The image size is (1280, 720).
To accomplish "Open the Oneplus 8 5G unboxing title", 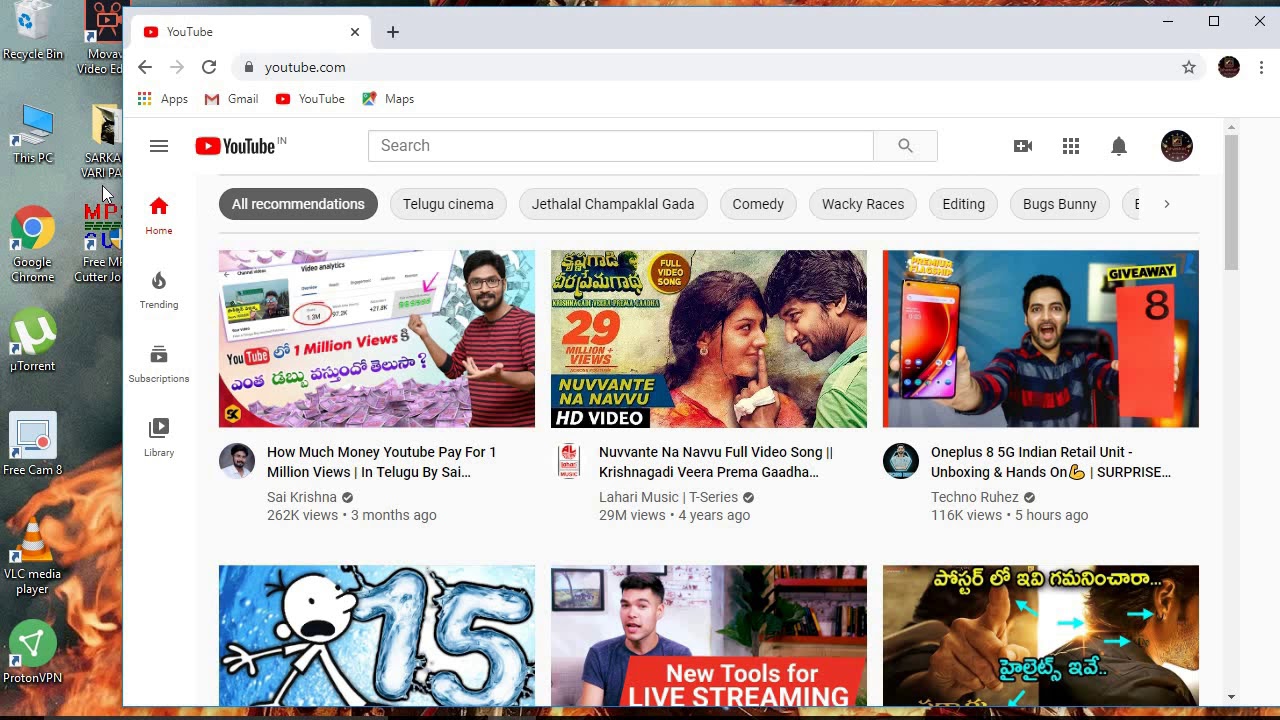I will [1051, 462].
